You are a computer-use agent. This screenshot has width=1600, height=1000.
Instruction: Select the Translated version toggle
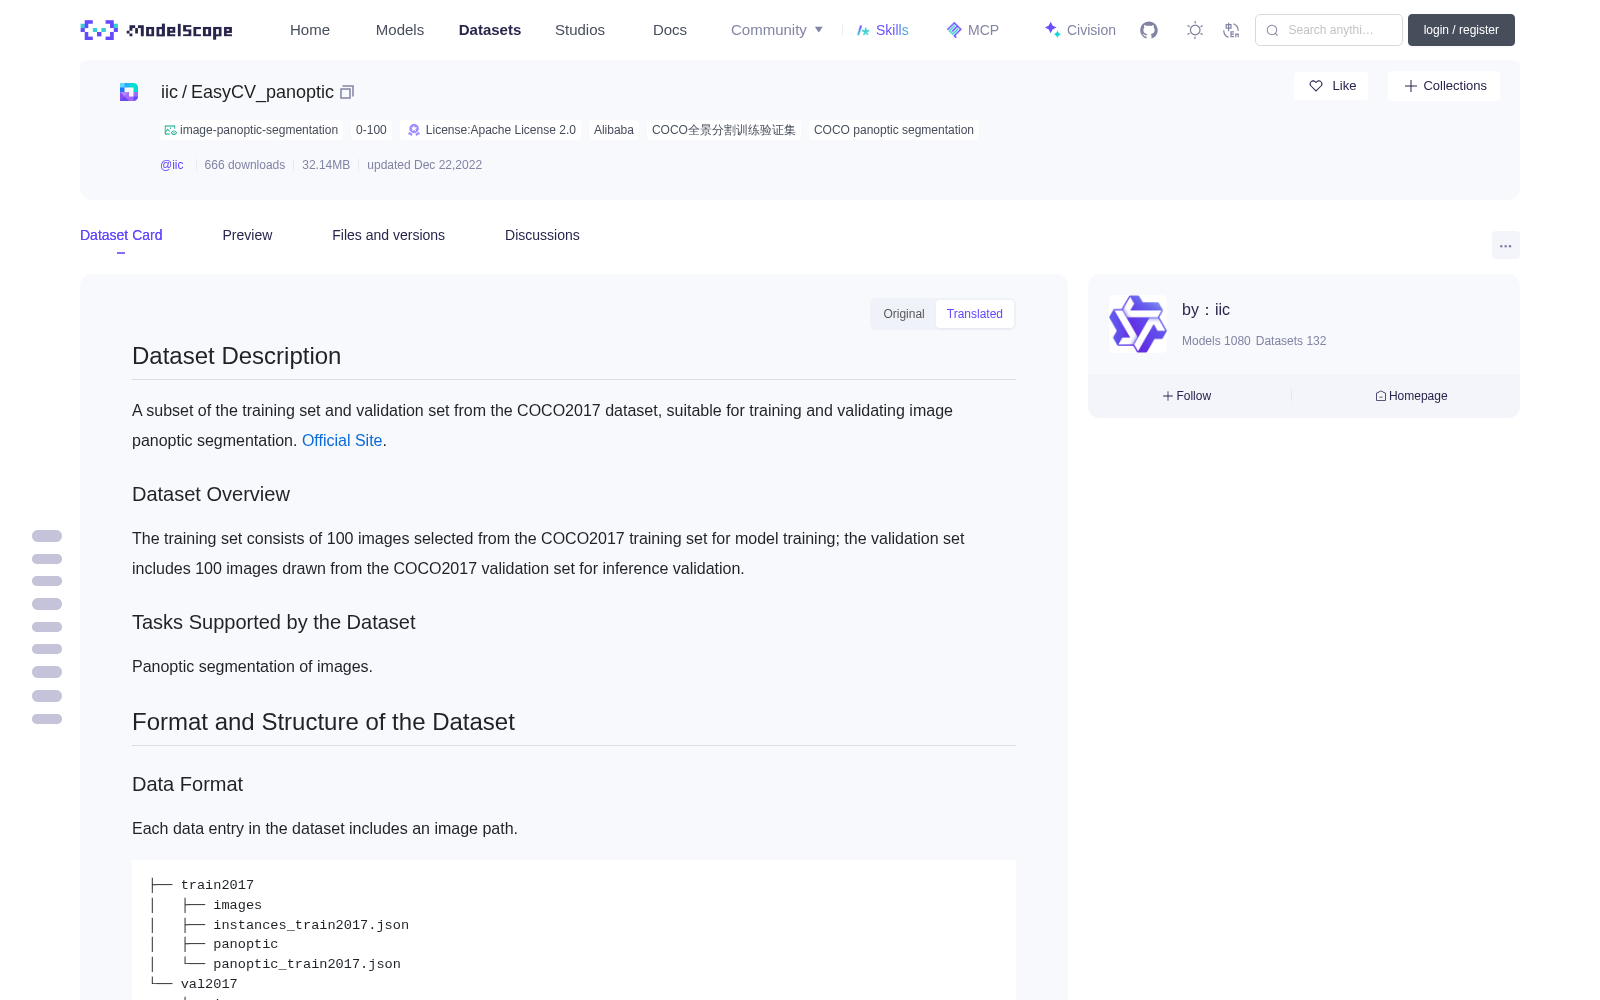click(975, 314)
